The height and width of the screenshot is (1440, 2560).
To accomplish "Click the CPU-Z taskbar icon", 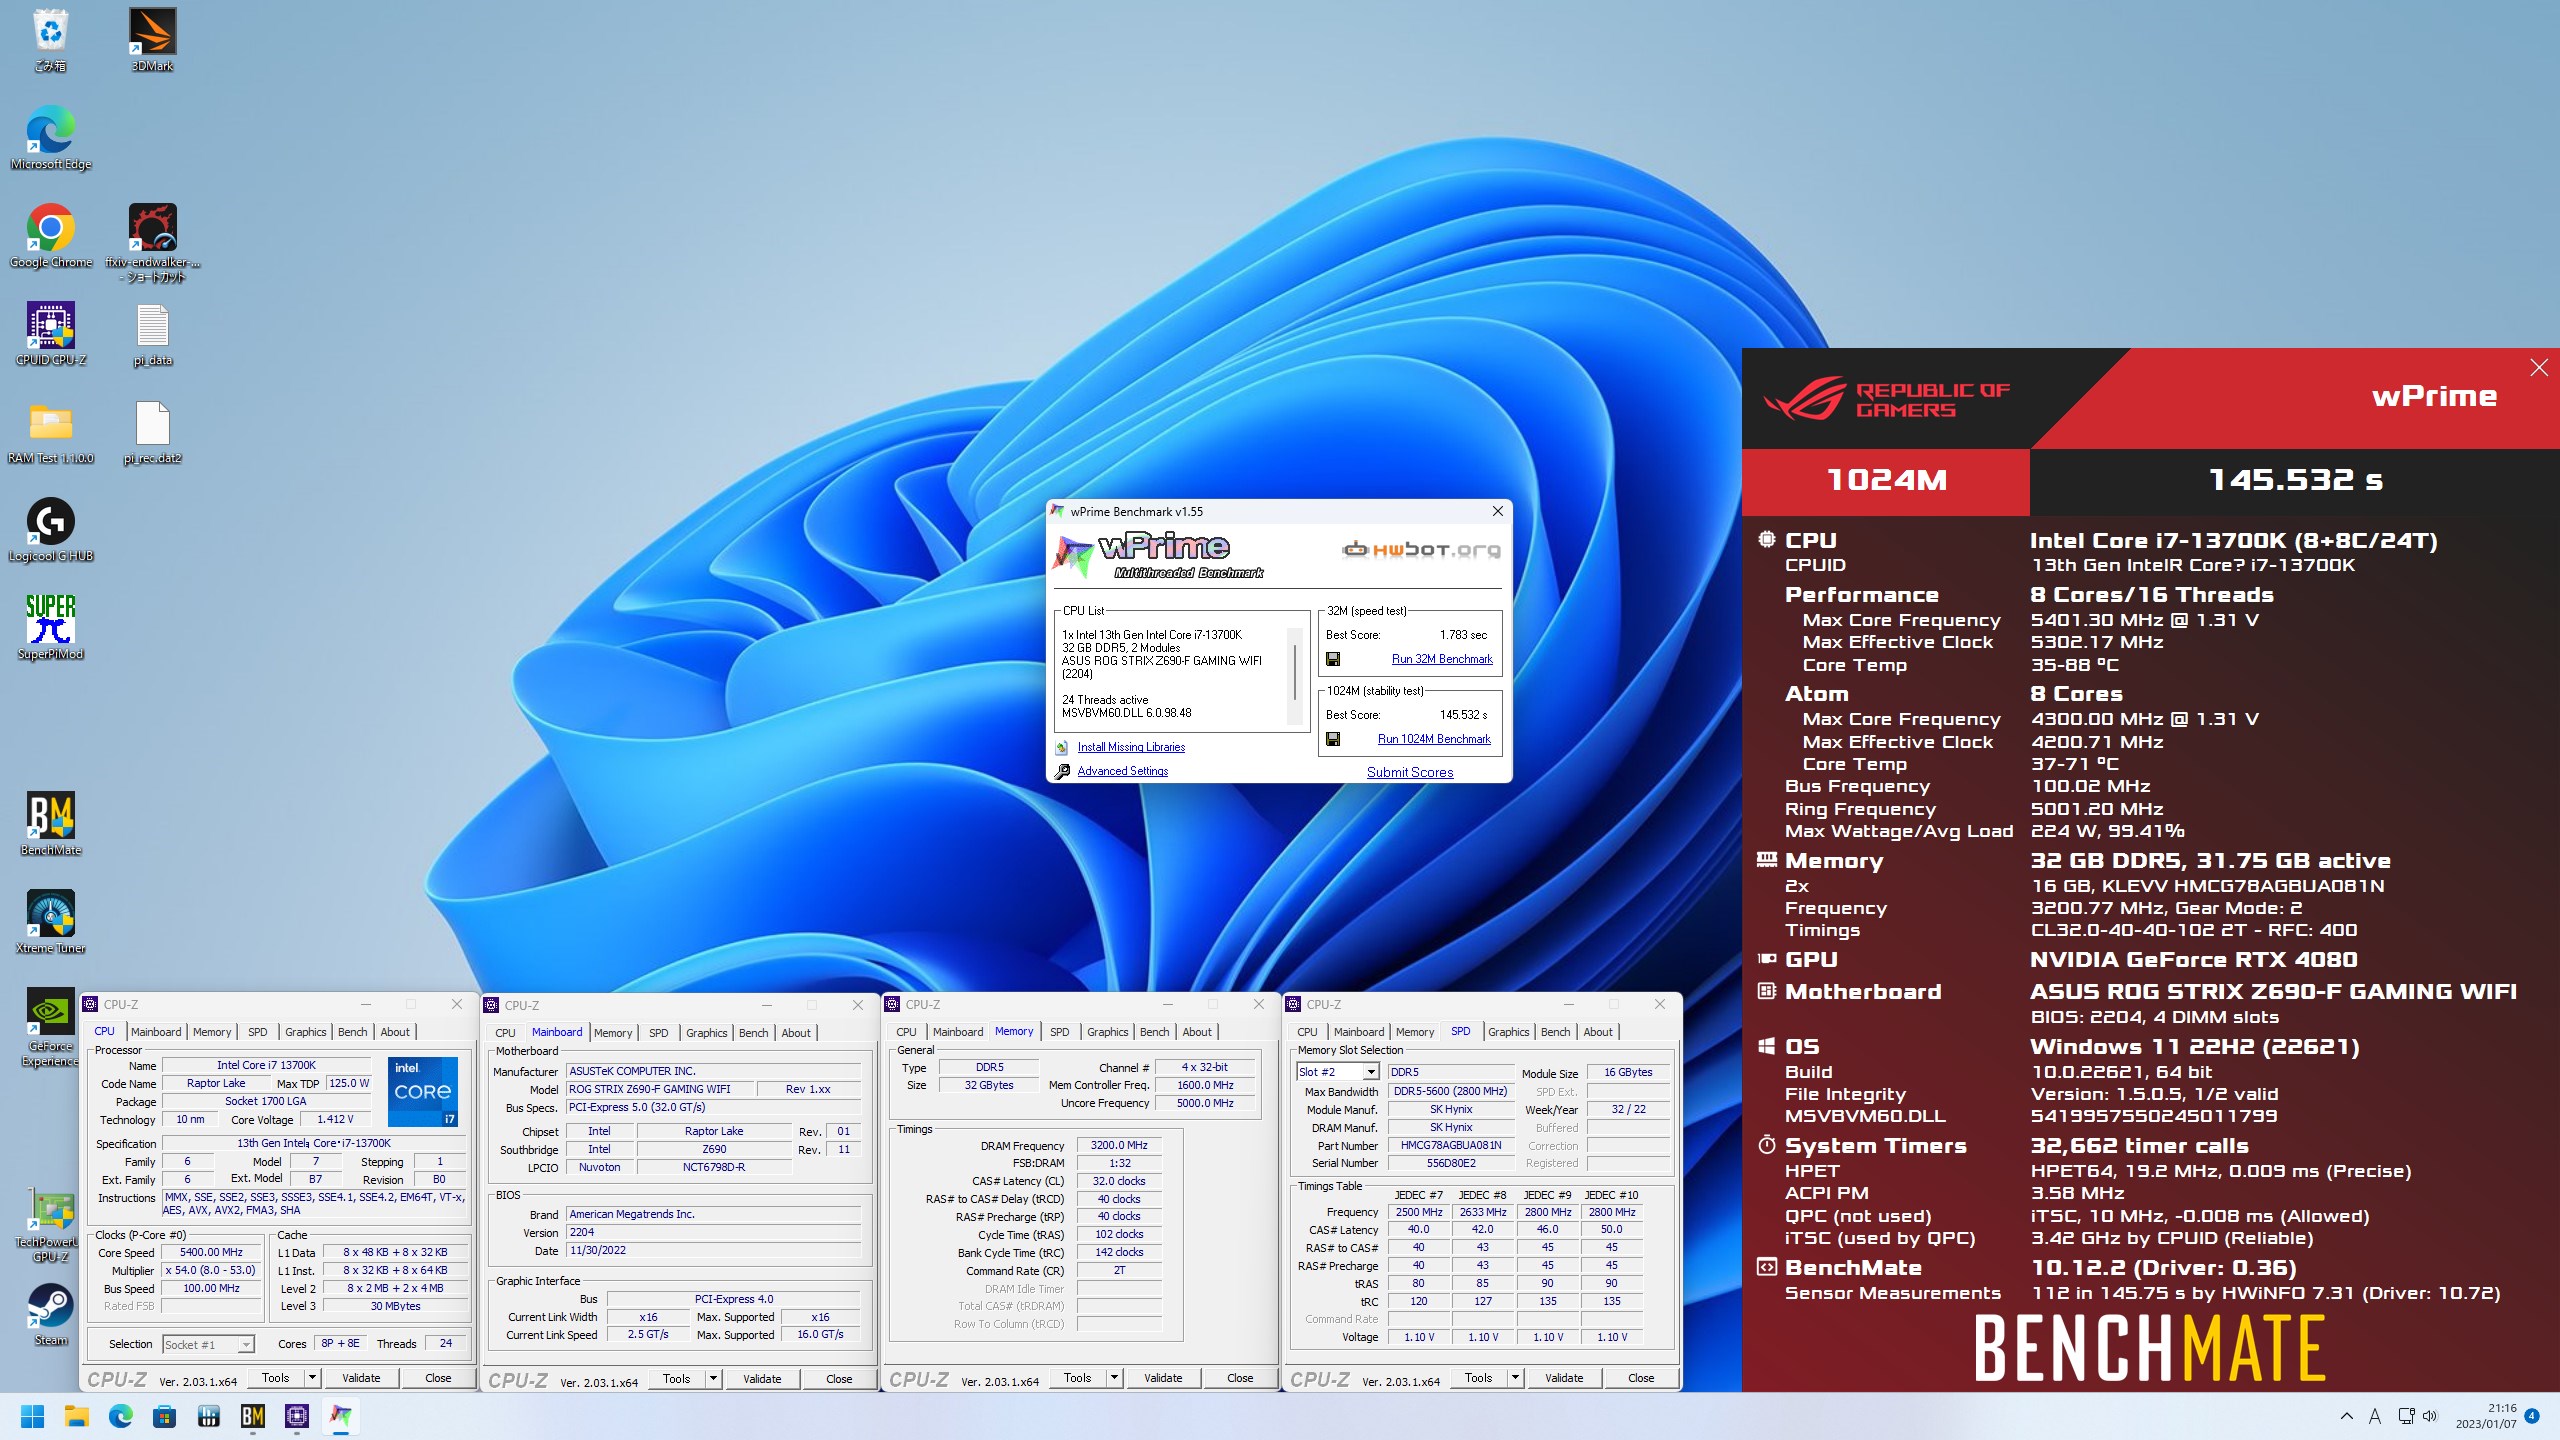I will (x=297, y=1416).
